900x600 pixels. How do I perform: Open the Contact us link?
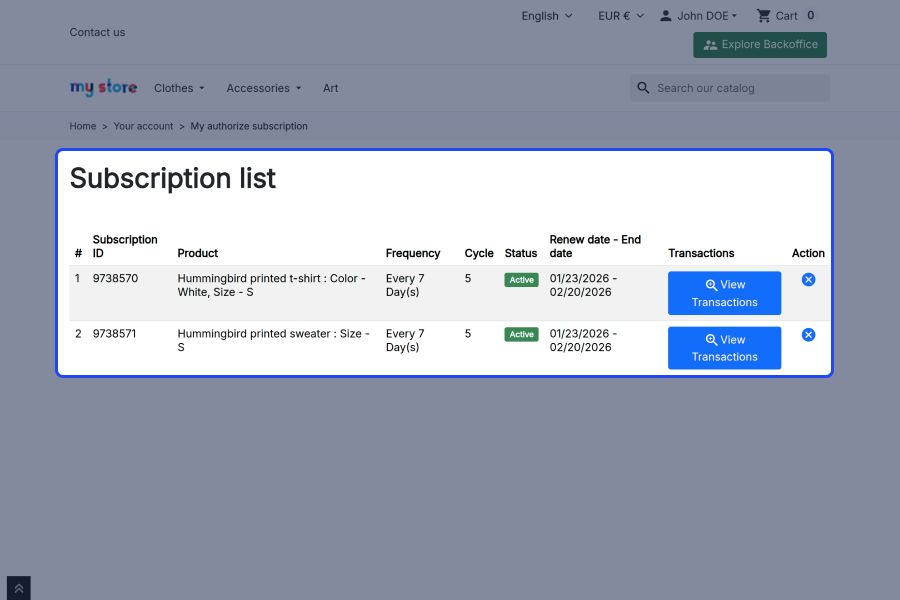(97, 32)
